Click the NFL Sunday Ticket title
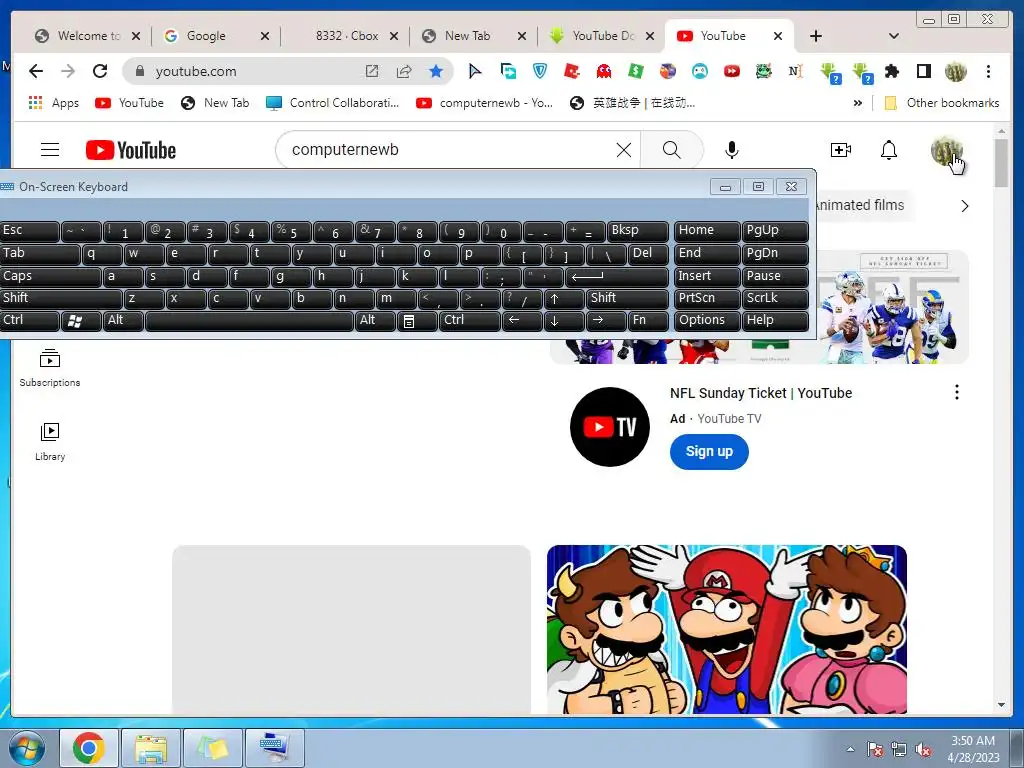The width and height of the screenshot is (1024, 768). tap(761, 392)
